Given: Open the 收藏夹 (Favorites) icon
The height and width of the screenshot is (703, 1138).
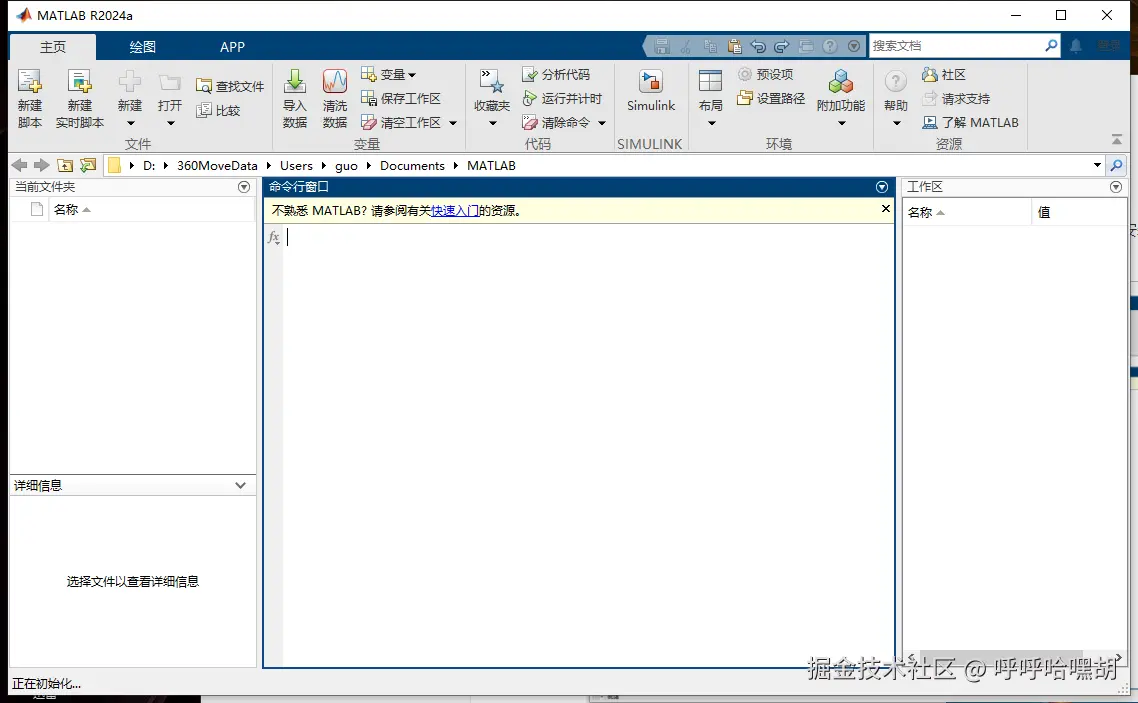Looking at the screenshot, I should click(x=492, y=82).
